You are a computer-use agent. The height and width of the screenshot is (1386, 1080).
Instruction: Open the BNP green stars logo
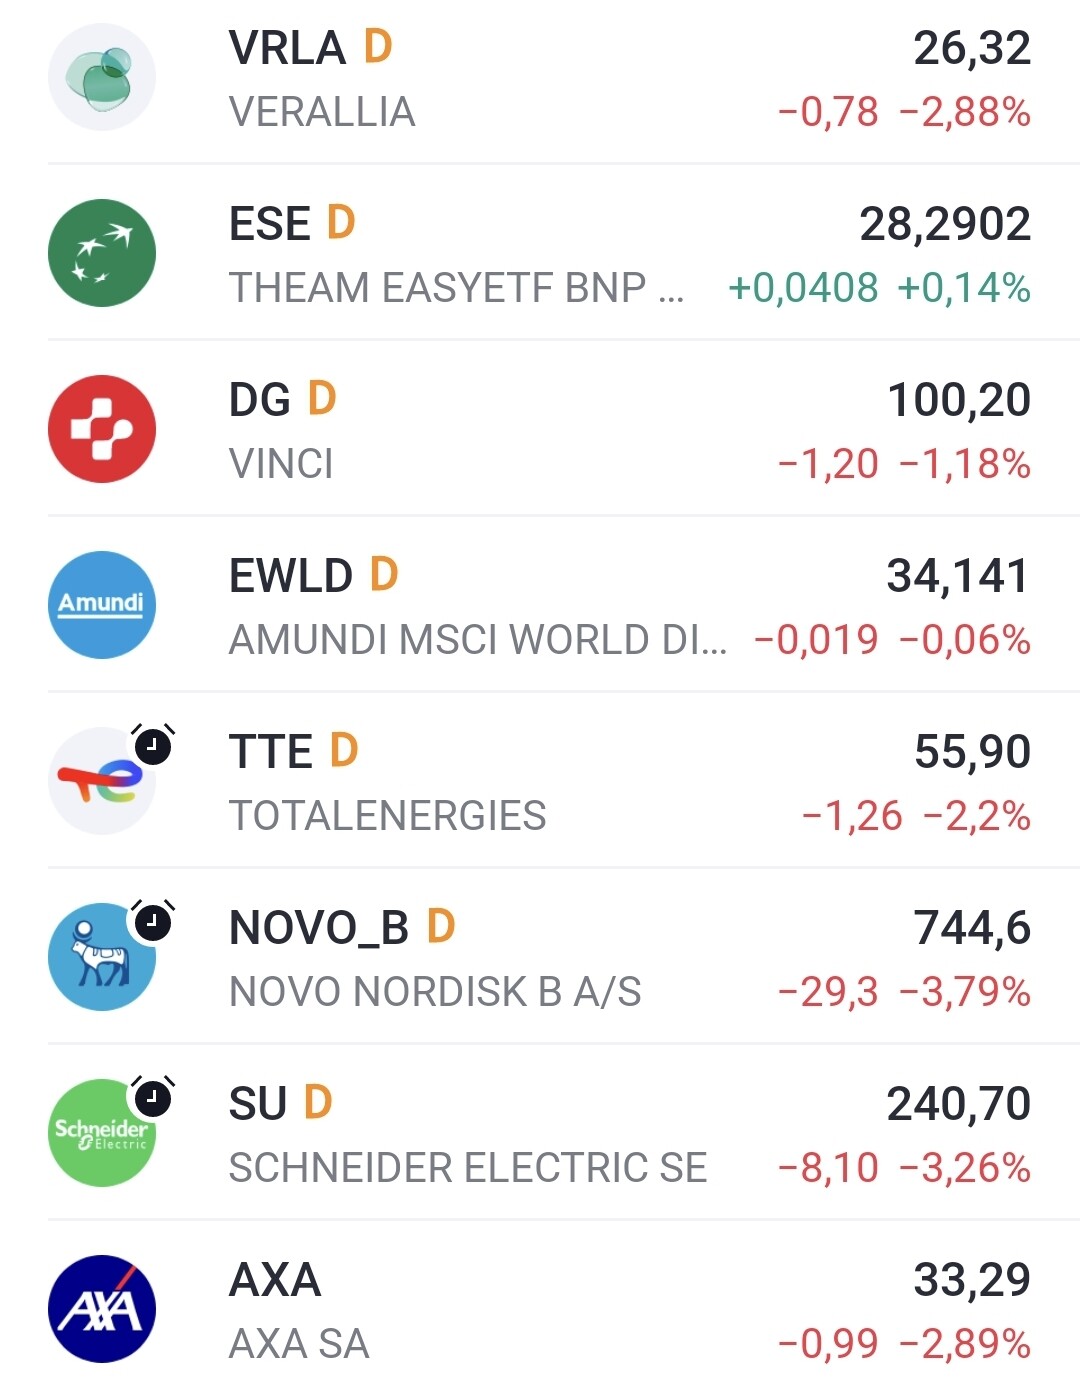tap(102, 253)
